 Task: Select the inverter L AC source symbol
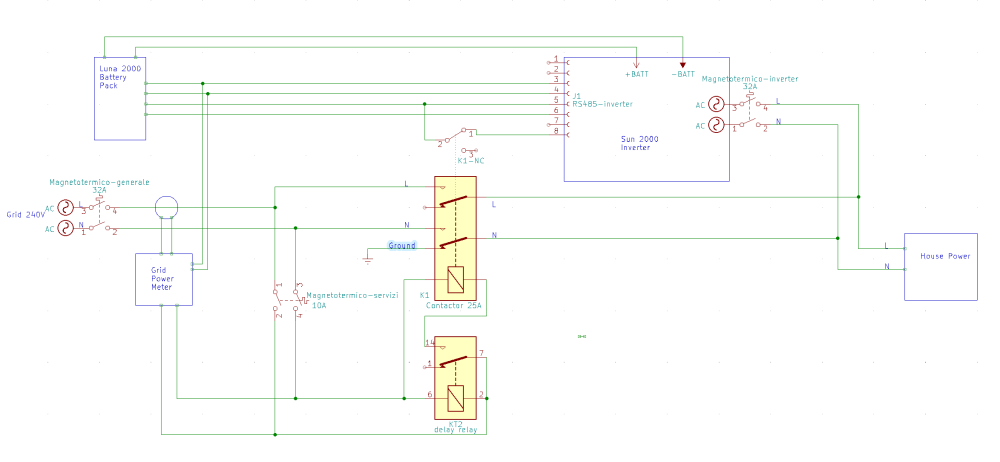click(x=717, y=105)
